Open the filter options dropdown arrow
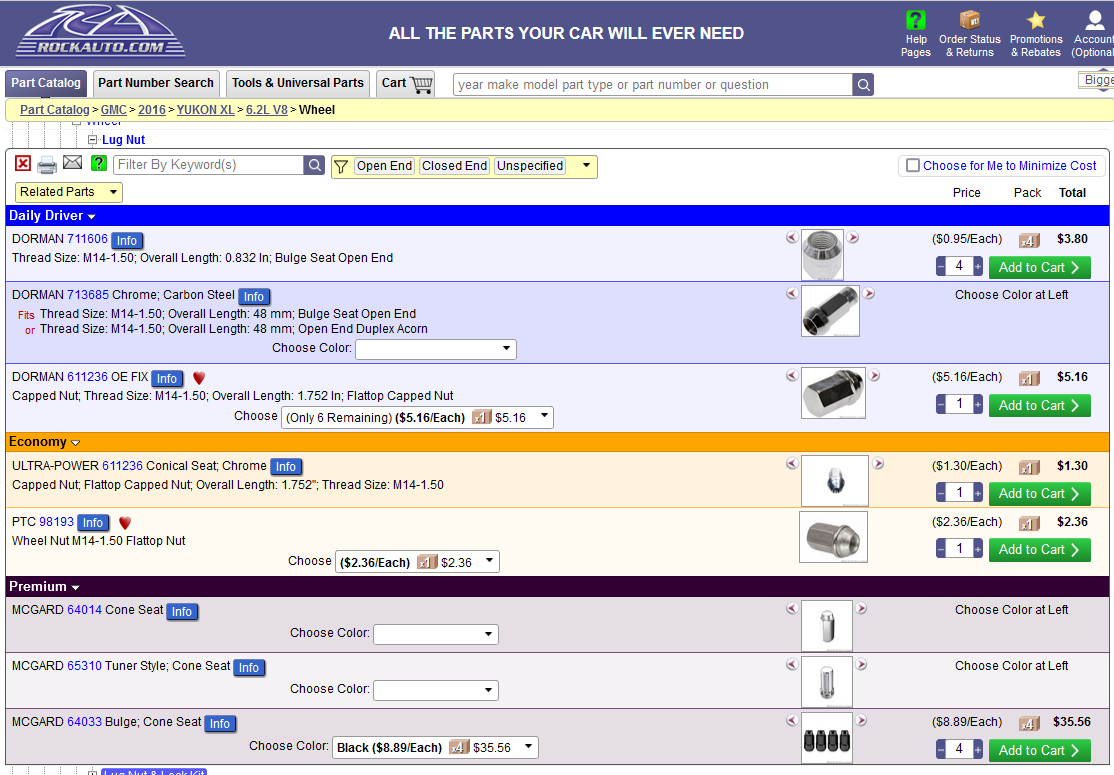The height and width of the screenshot is (775, 1114). (586, 166)
